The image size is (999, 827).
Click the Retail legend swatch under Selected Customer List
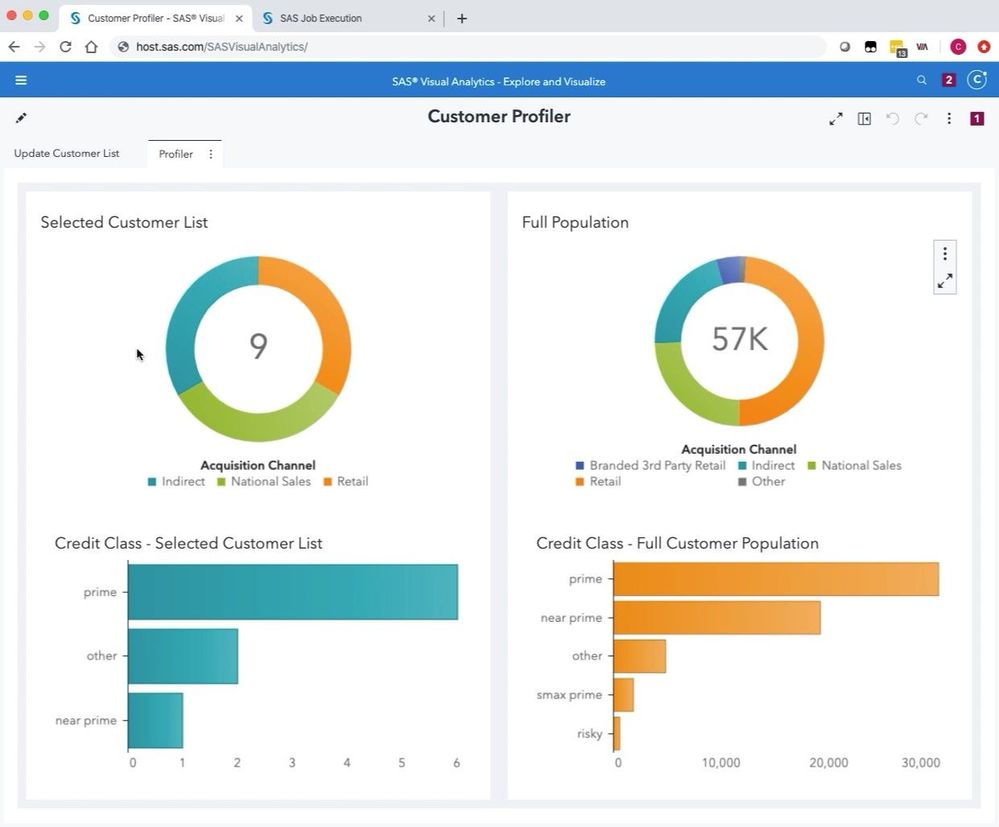328,482
